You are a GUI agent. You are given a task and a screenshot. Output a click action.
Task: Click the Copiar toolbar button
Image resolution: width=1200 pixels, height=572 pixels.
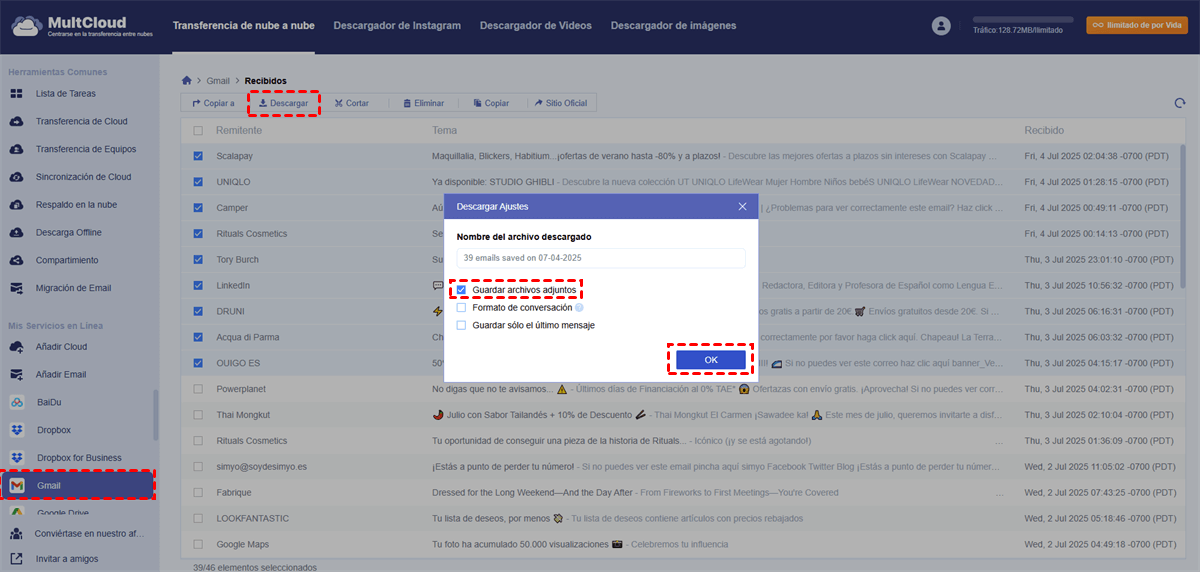click(491, 103)
